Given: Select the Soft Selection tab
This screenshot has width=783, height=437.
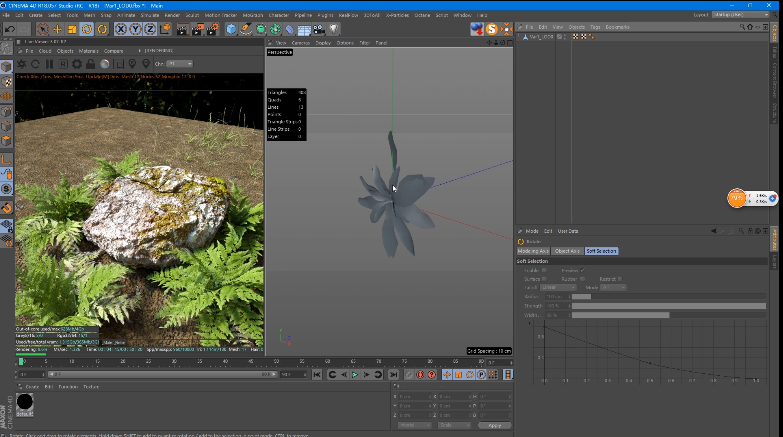Looking at the screenshot, I should click(x=601, y=251).
